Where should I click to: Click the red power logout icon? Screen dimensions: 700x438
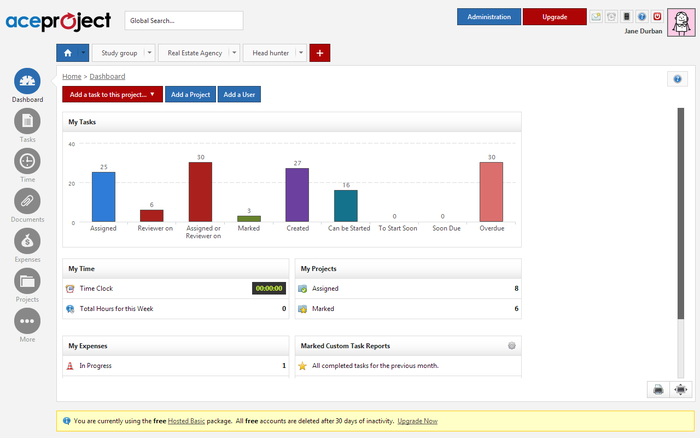(657, 17)
